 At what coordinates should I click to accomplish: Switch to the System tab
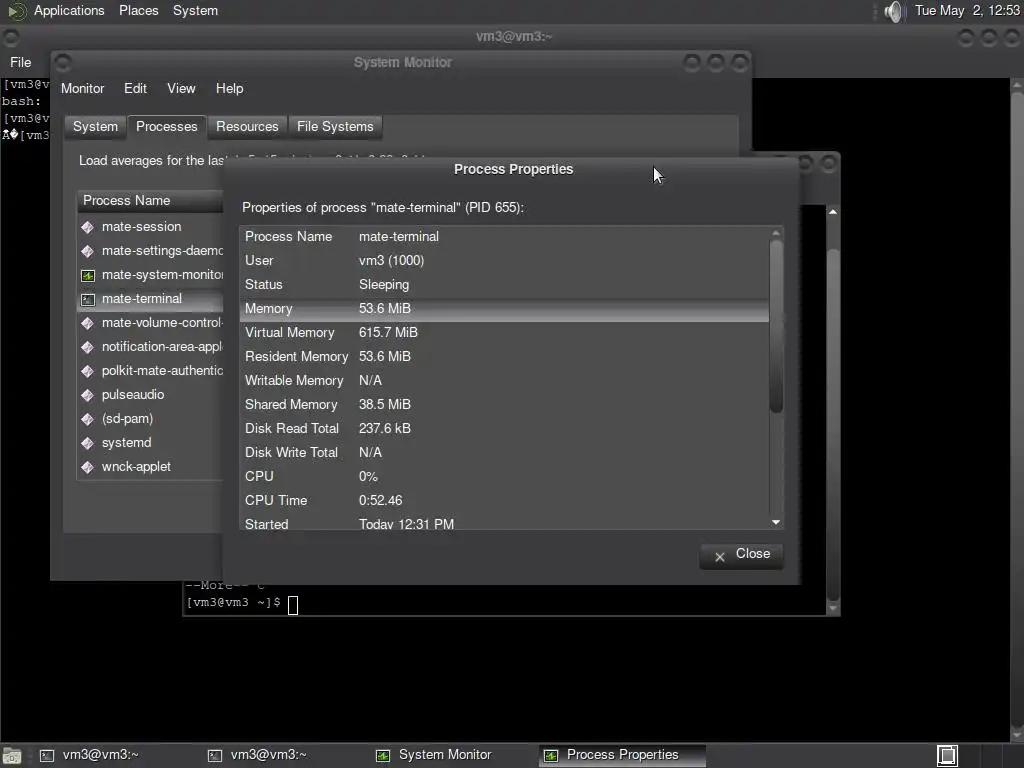pos(95,127)
